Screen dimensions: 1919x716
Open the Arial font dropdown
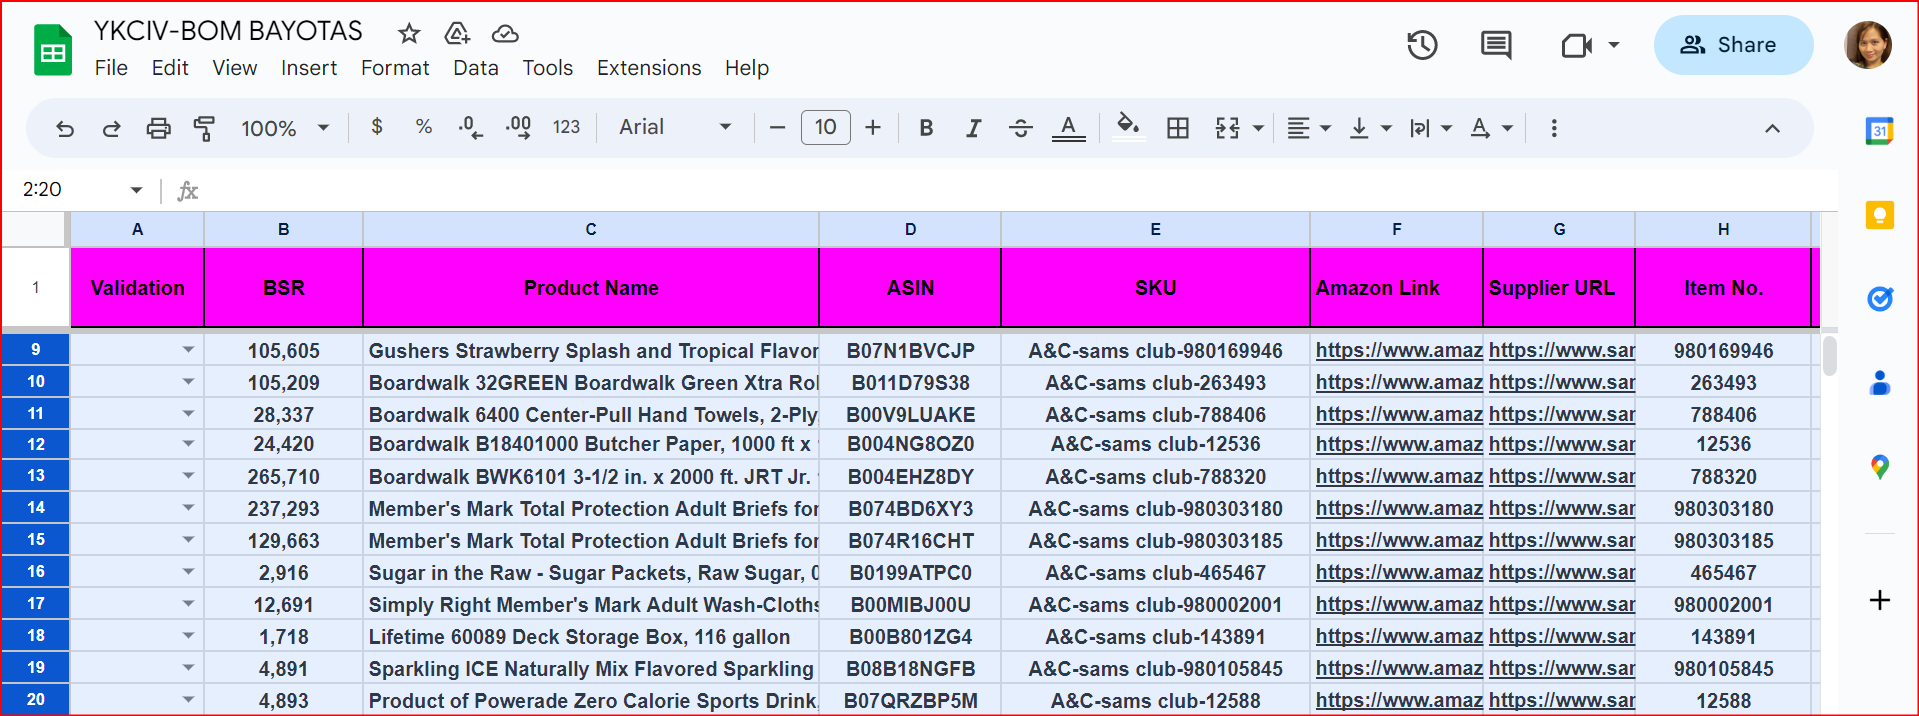pos(675,128)
